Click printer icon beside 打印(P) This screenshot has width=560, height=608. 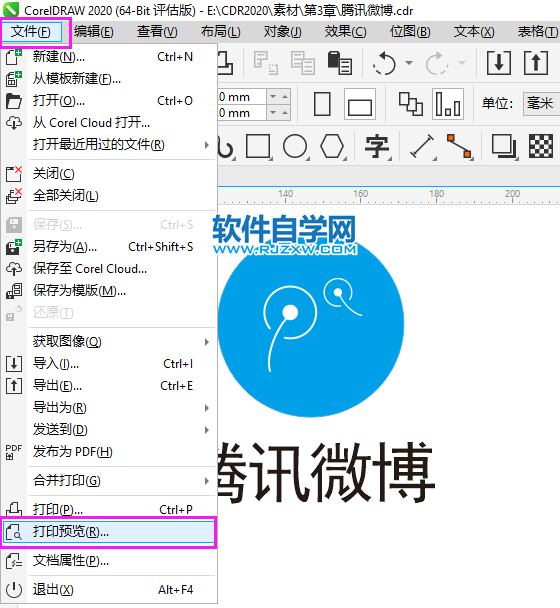coord(14,508)
